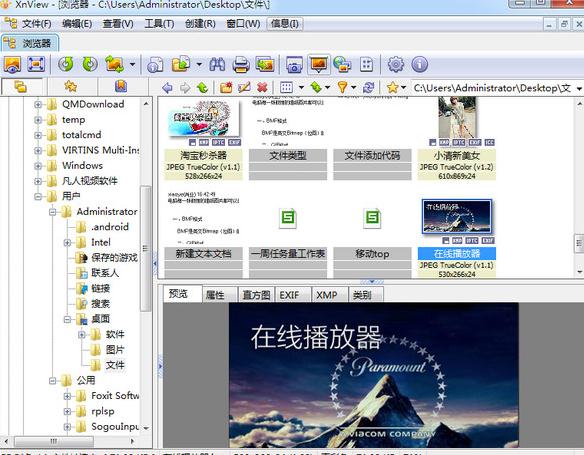Click the refresh icon in navigation bar

[x=368, y=88]
